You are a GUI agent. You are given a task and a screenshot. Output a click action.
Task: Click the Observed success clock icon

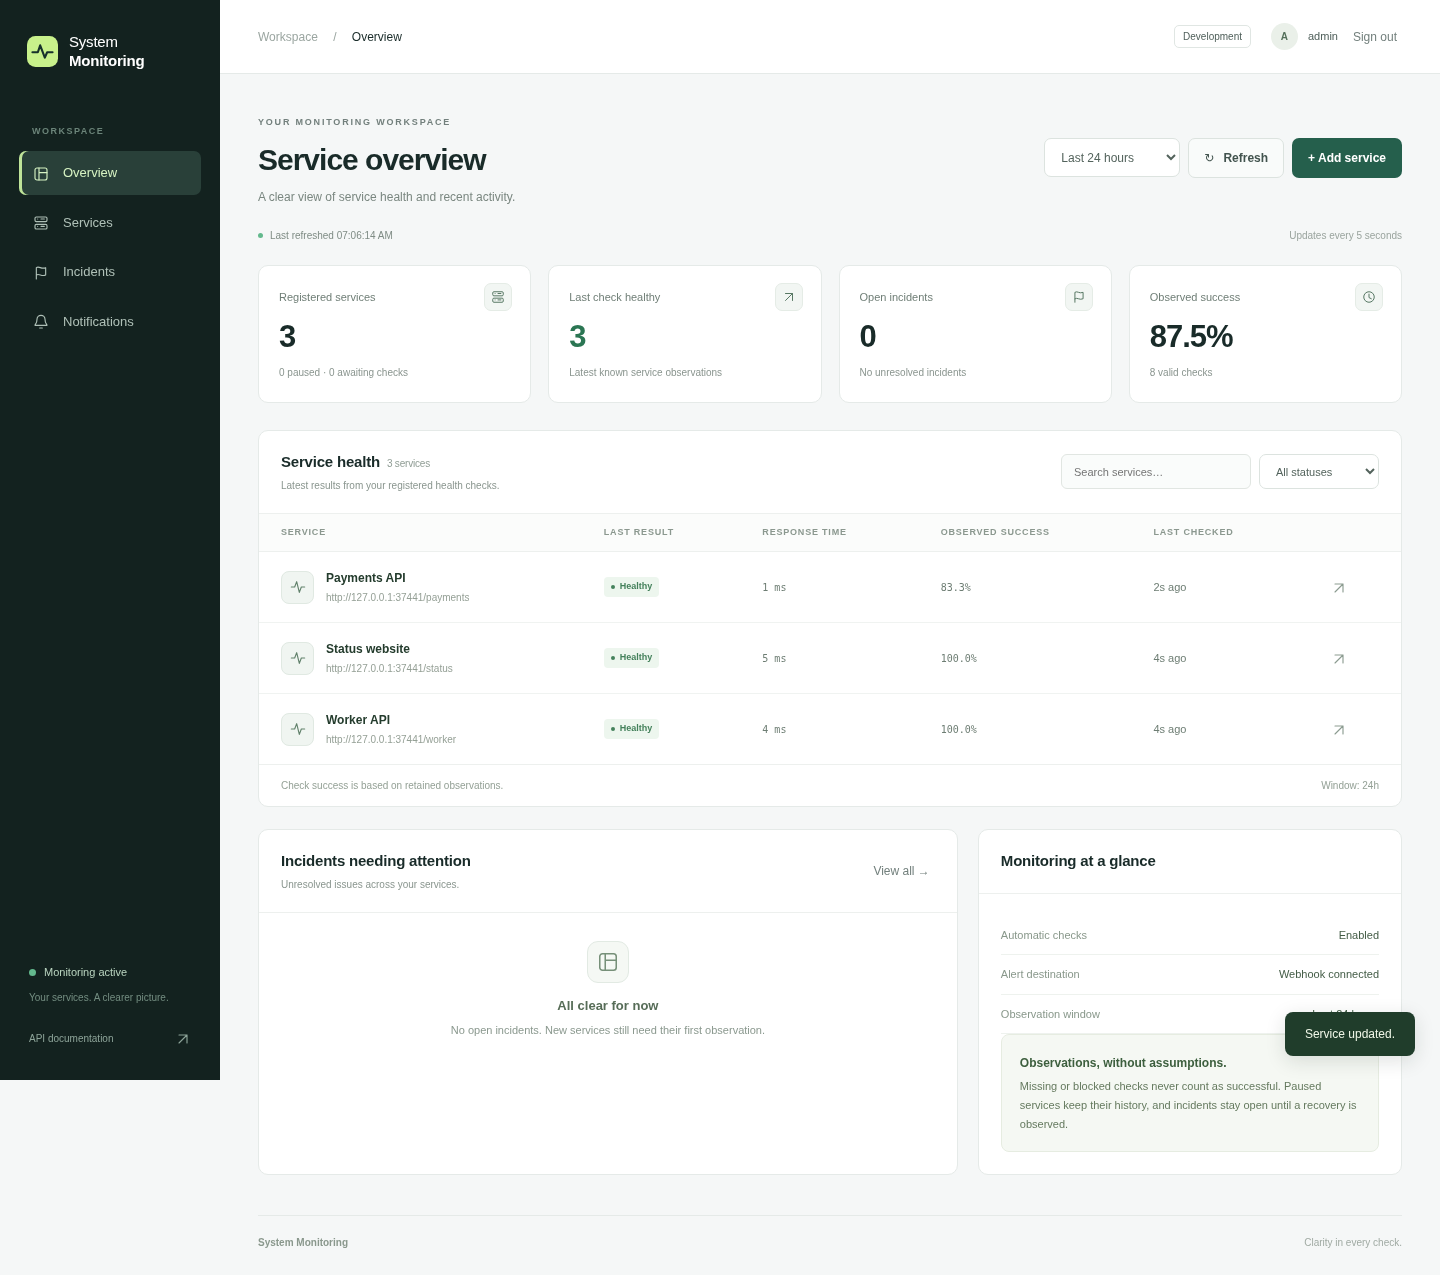[1369, 297]
